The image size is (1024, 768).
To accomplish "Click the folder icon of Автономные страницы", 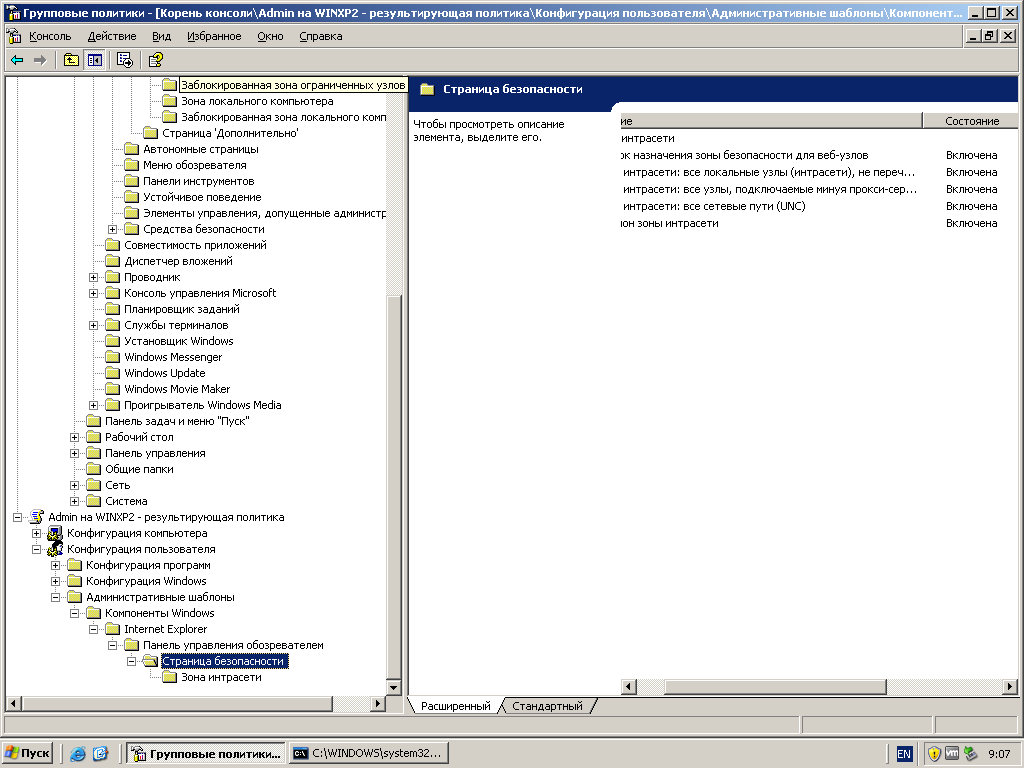I will coord(132,149).
